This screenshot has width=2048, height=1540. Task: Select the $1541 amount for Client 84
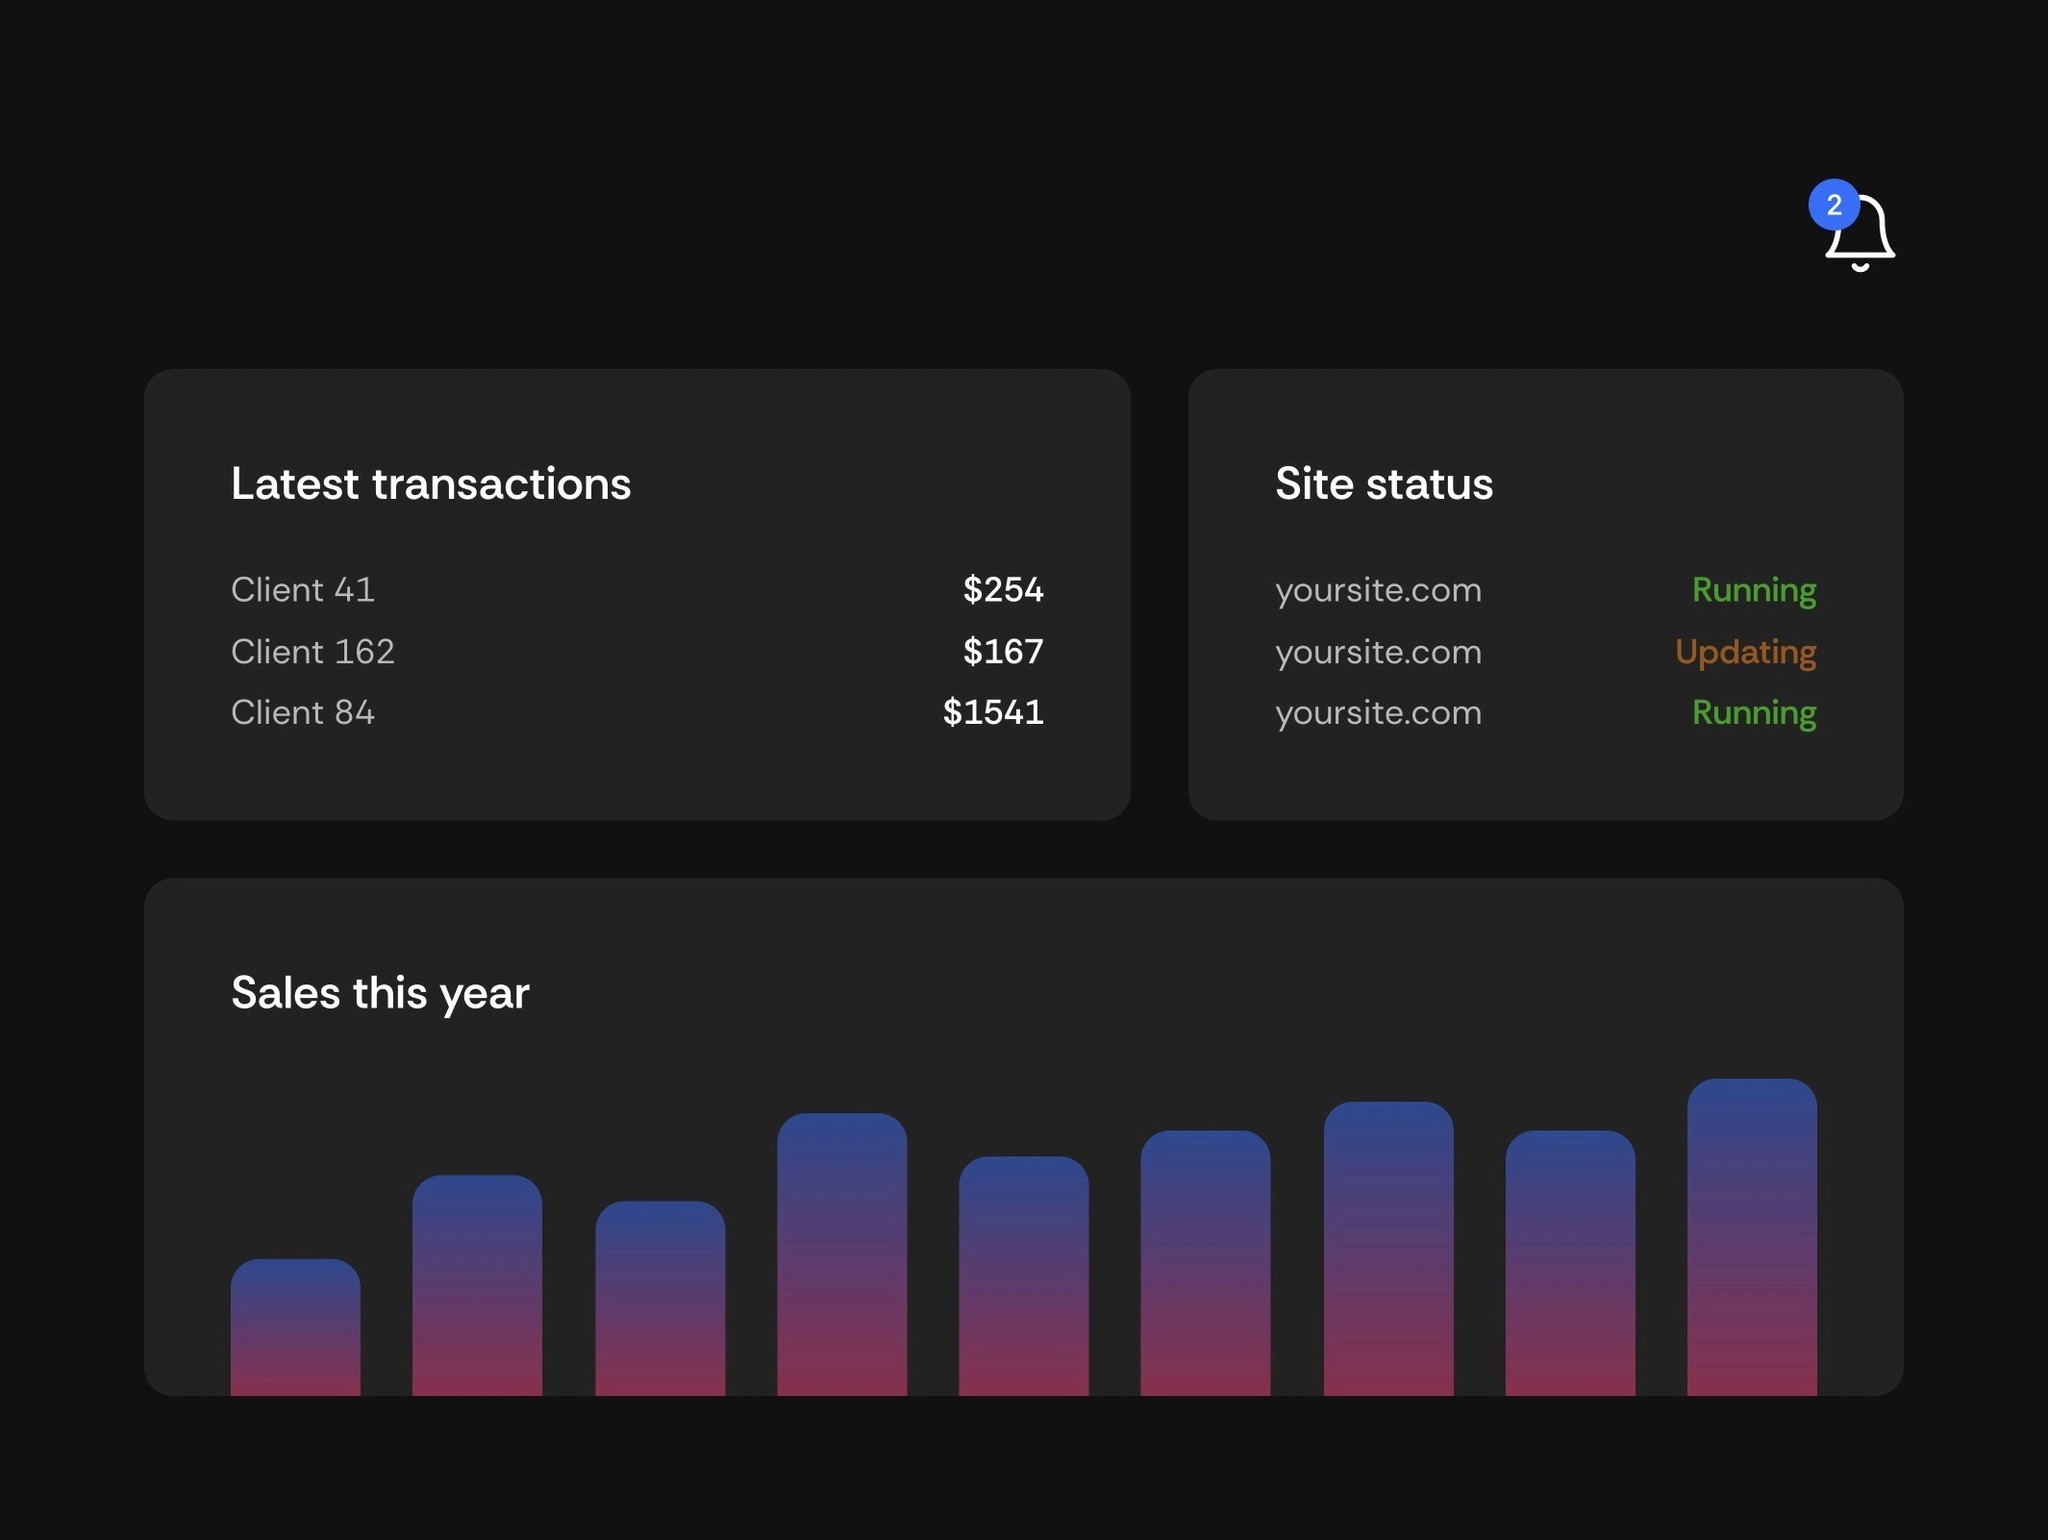click(992, 712)
